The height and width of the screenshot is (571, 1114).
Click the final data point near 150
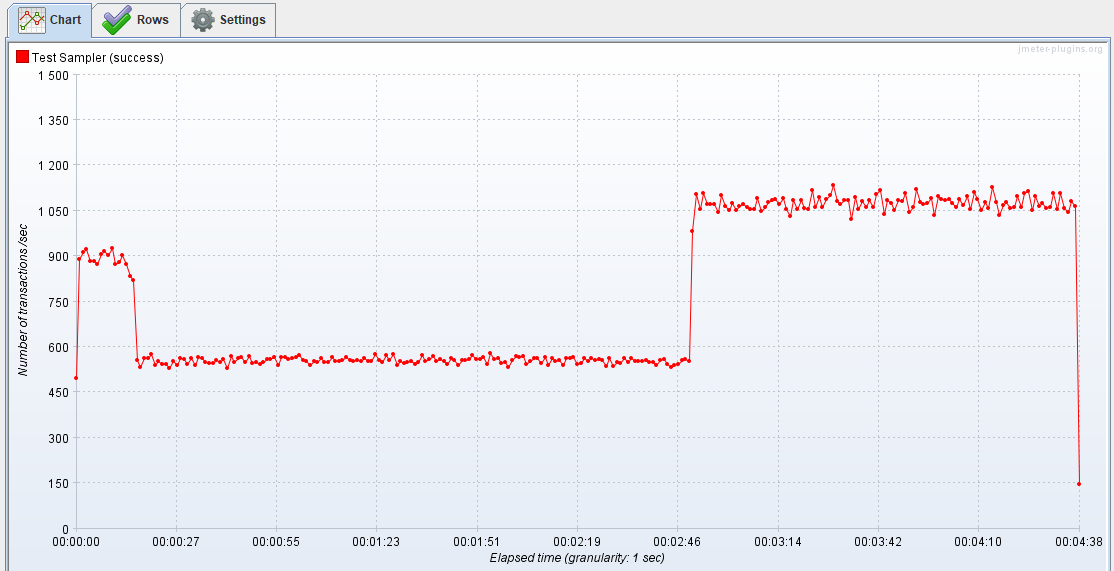[x=1079, y=484]
